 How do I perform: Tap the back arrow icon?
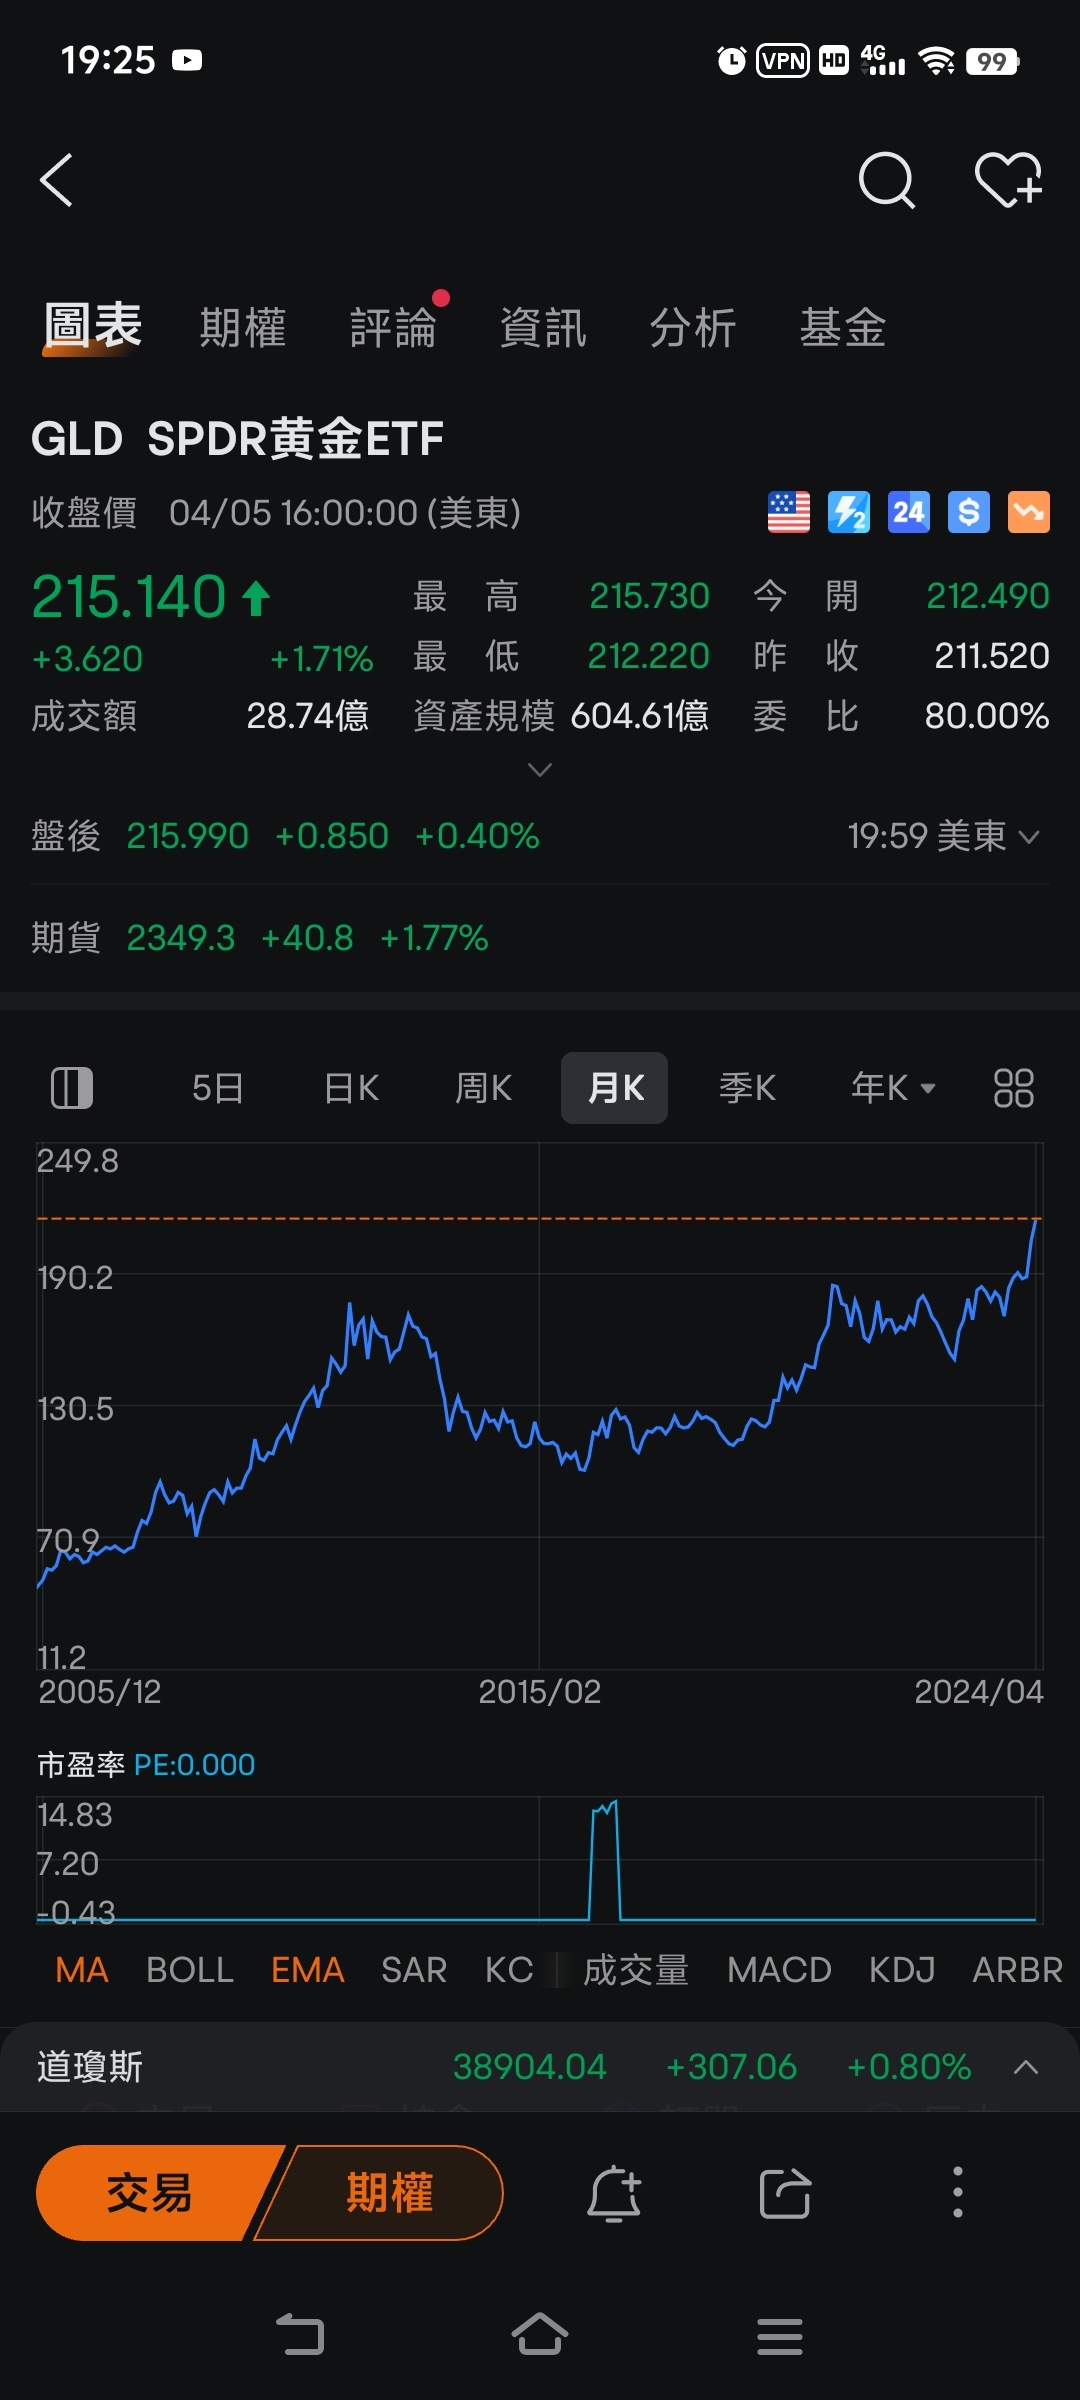[56, 180]
